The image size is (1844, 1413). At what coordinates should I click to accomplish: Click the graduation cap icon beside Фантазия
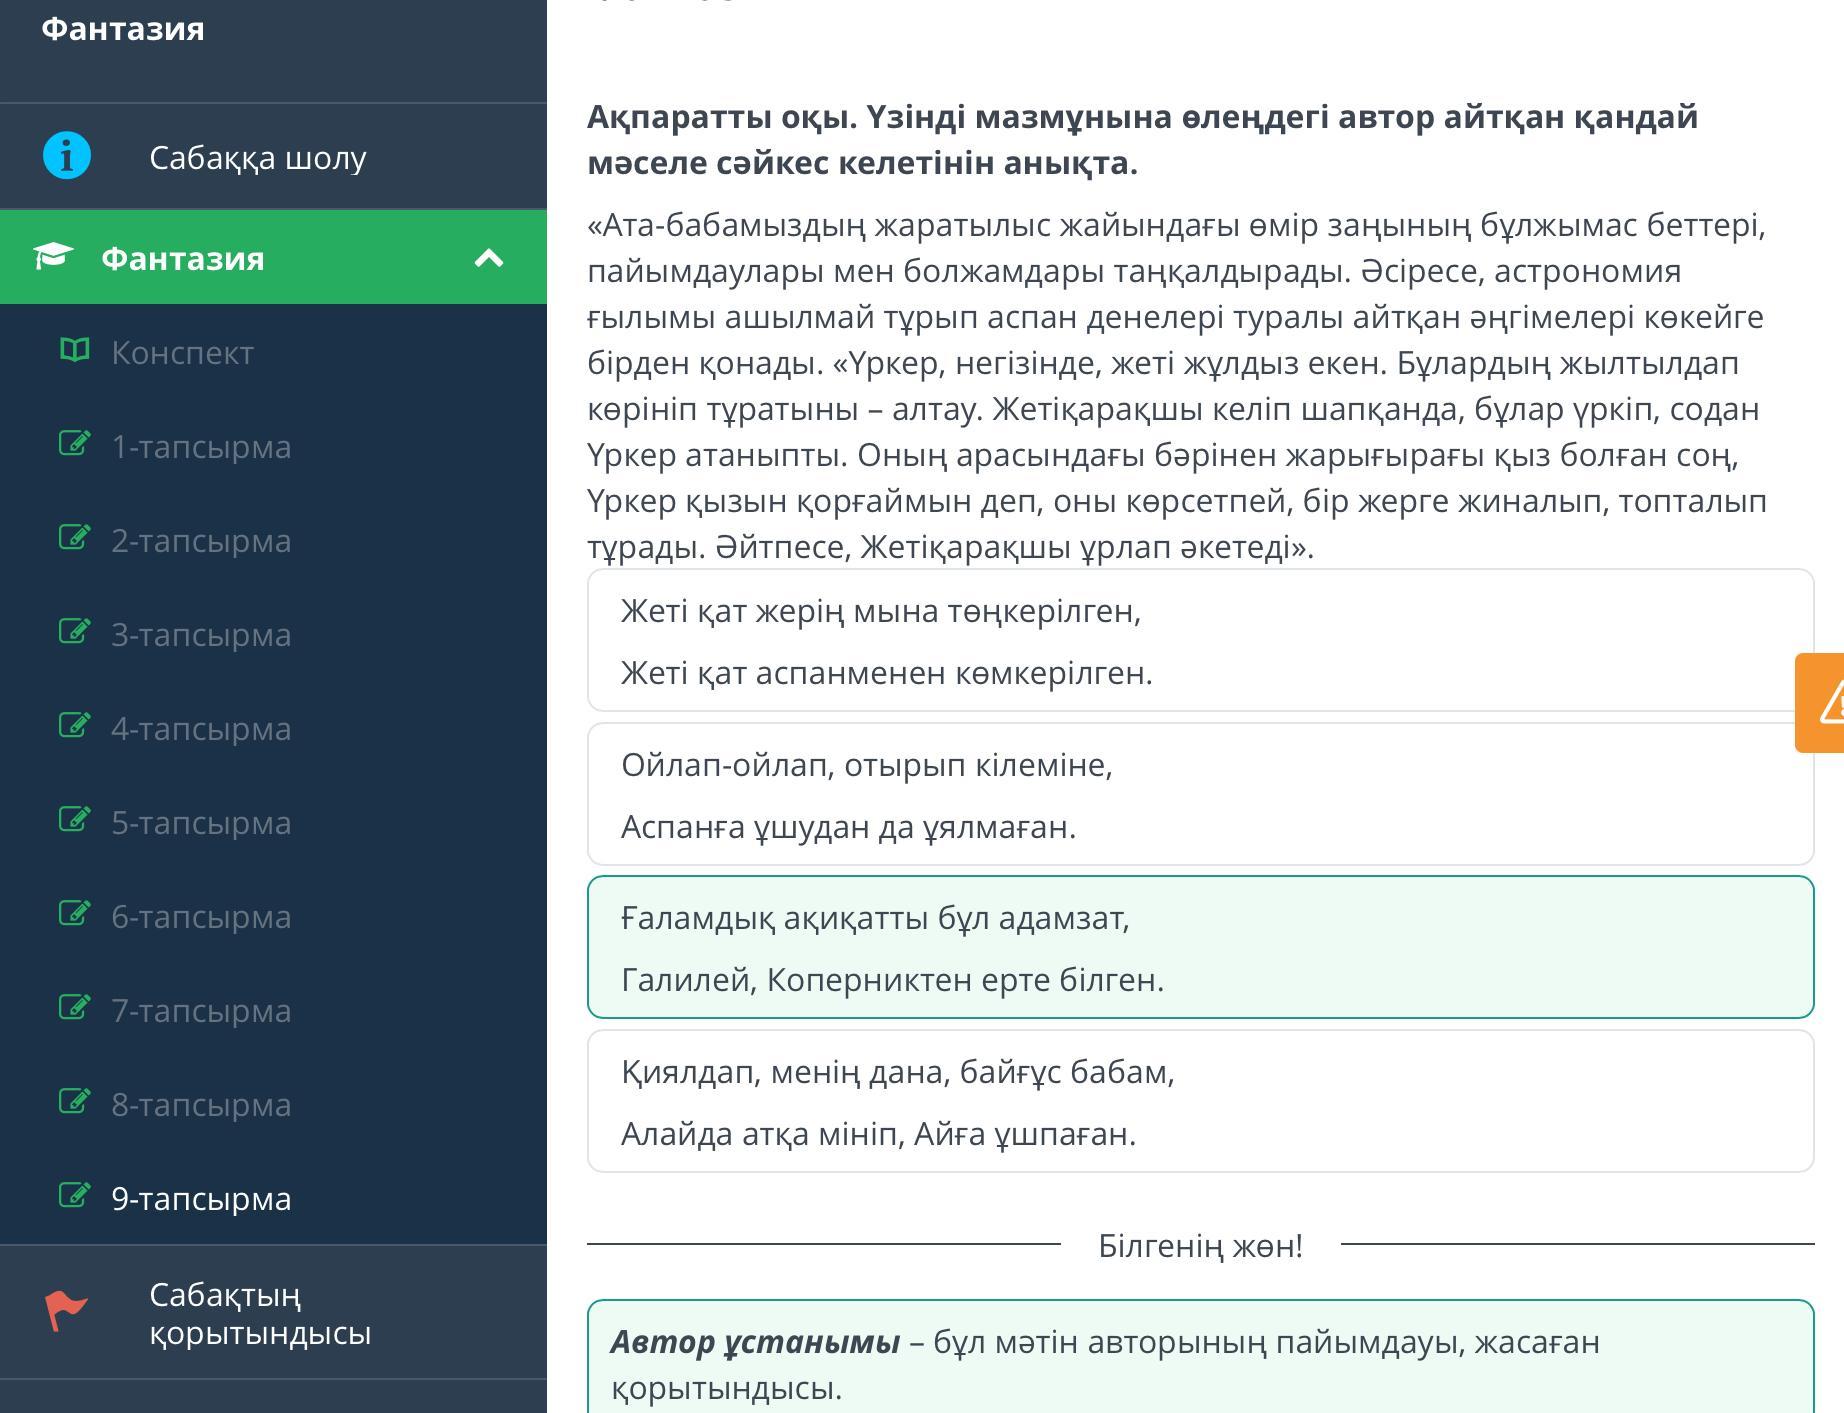coord(53,257)
